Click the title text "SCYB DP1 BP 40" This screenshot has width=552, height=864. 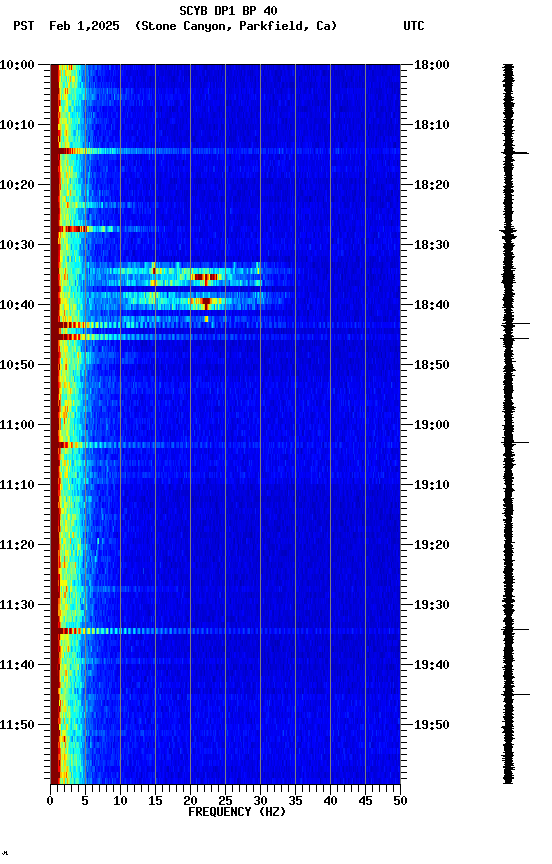(x=228, y=11)
